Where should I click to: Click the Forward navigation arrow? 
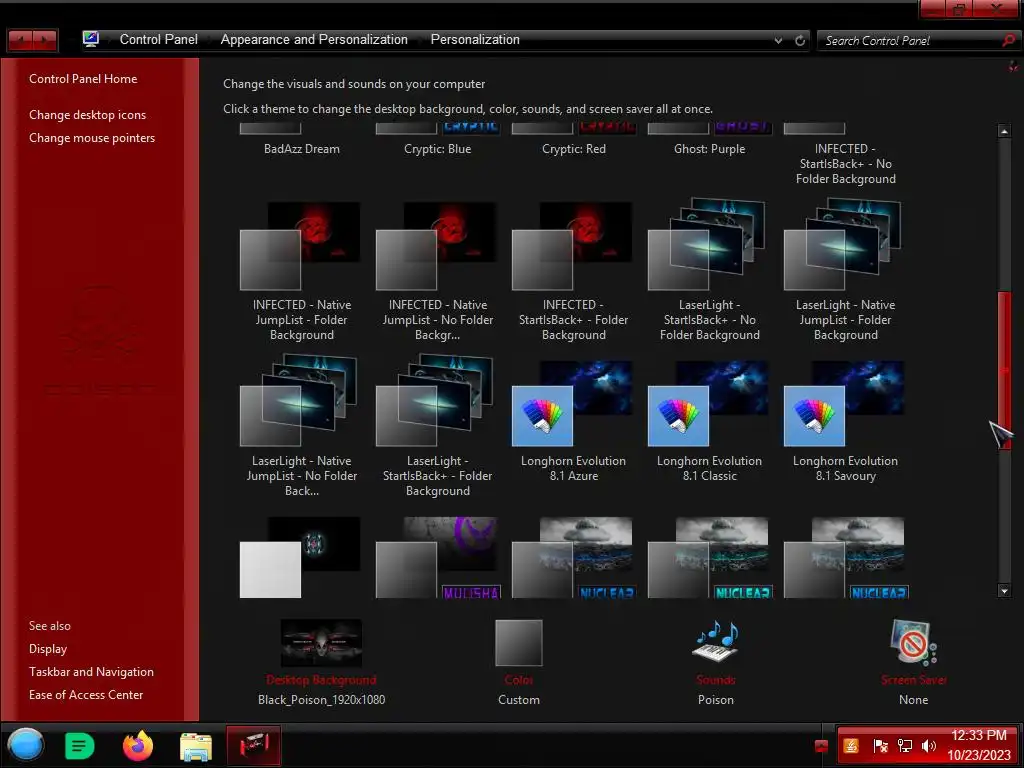tap(45, 40)
